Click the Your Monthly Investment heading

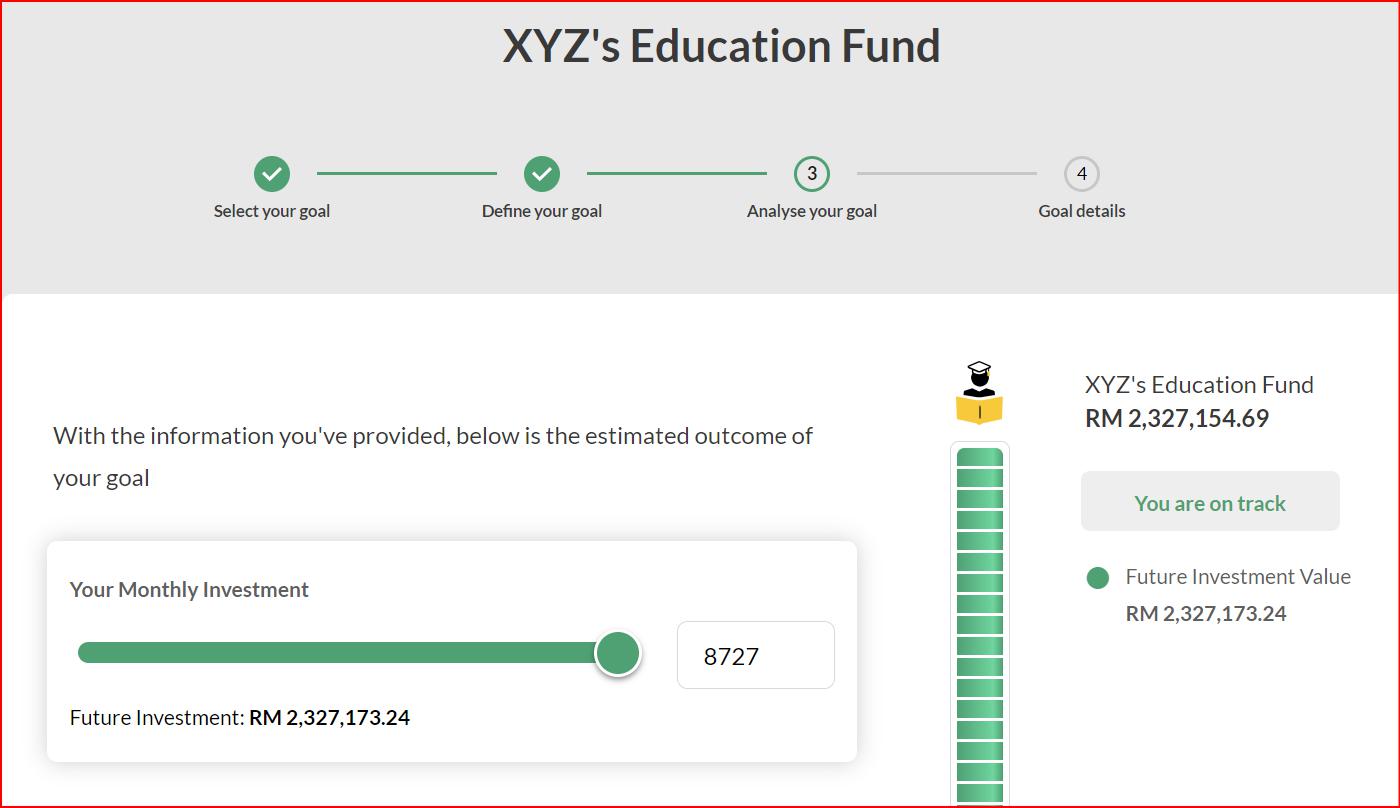coord(189,590)
